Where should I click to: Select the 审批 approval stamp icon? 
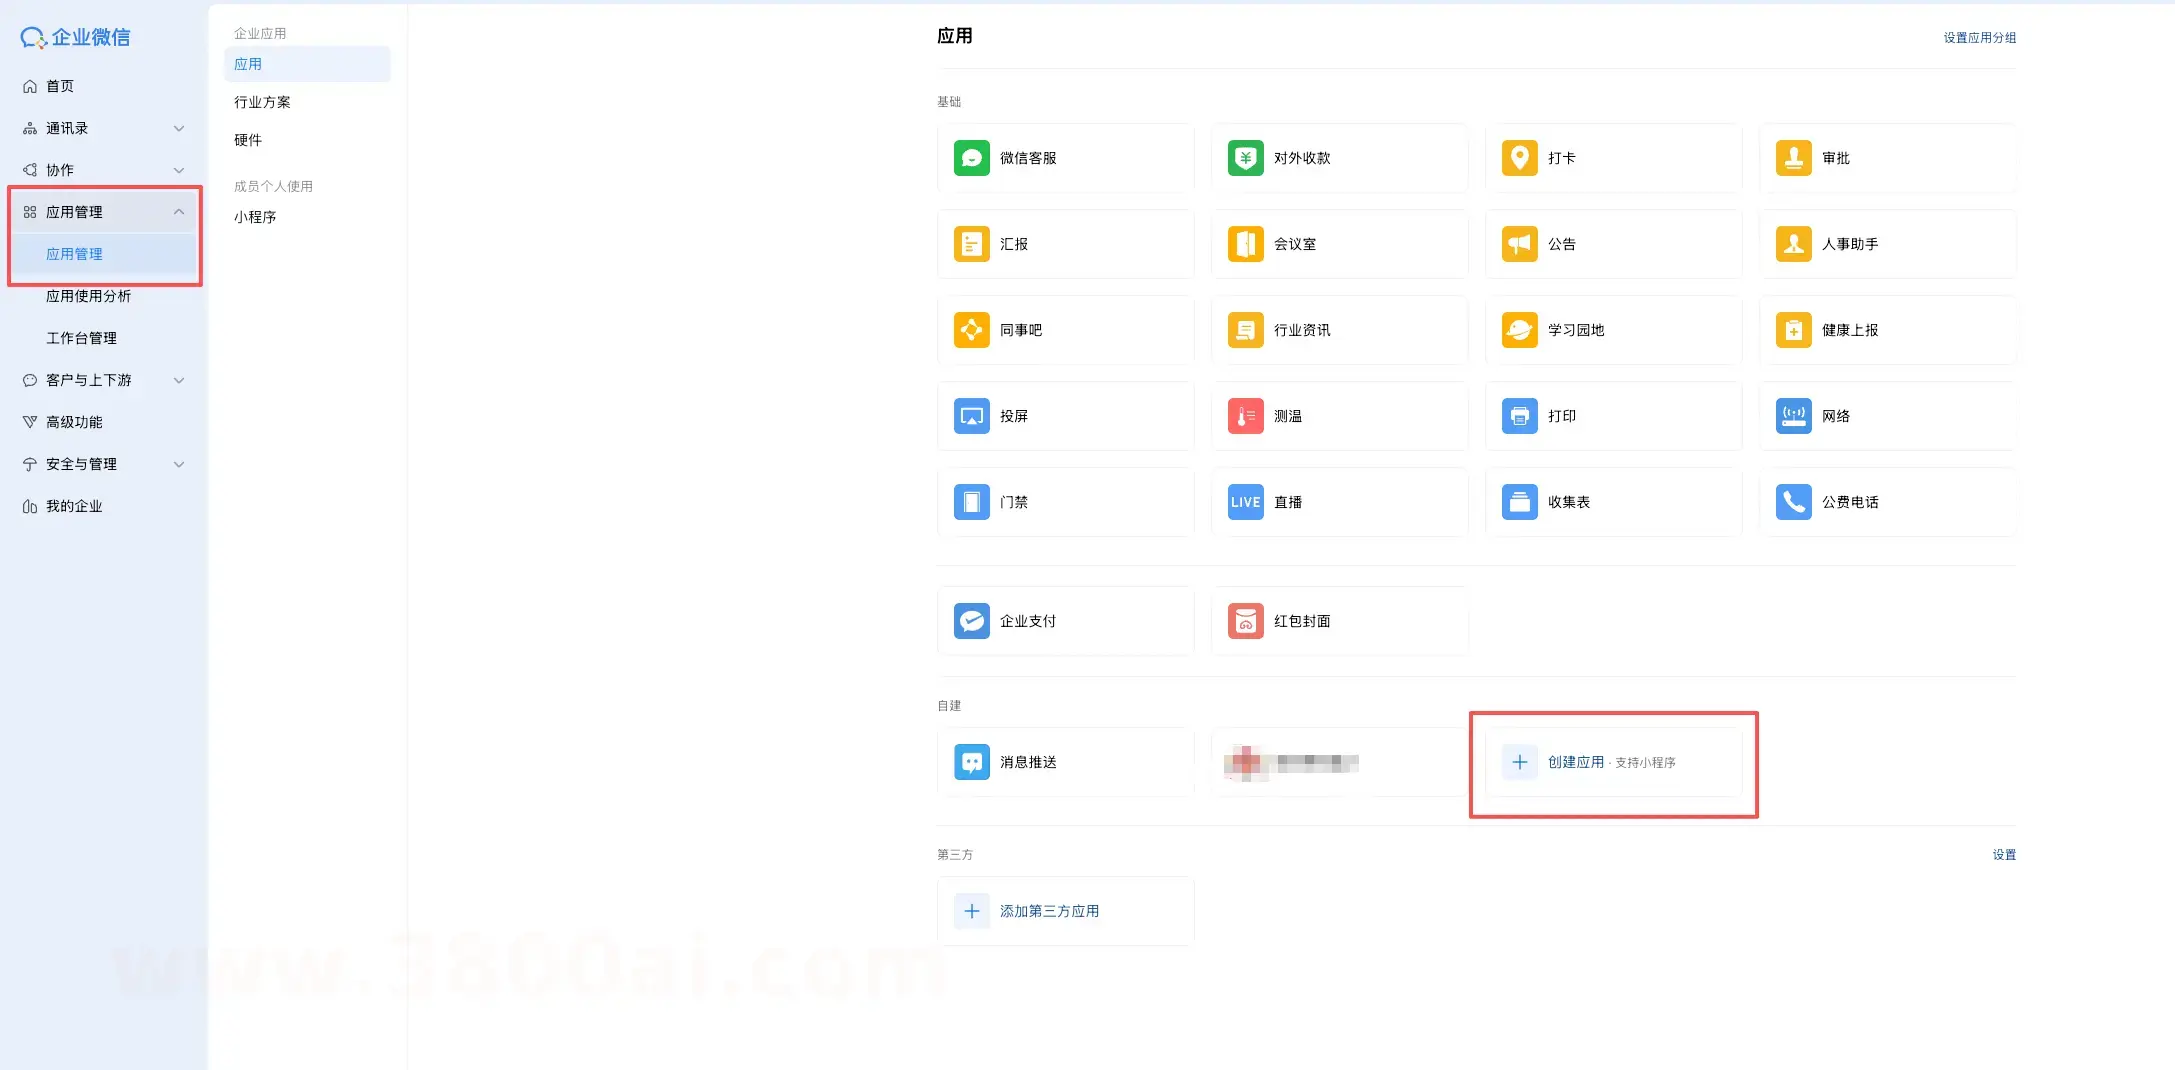1793,158
